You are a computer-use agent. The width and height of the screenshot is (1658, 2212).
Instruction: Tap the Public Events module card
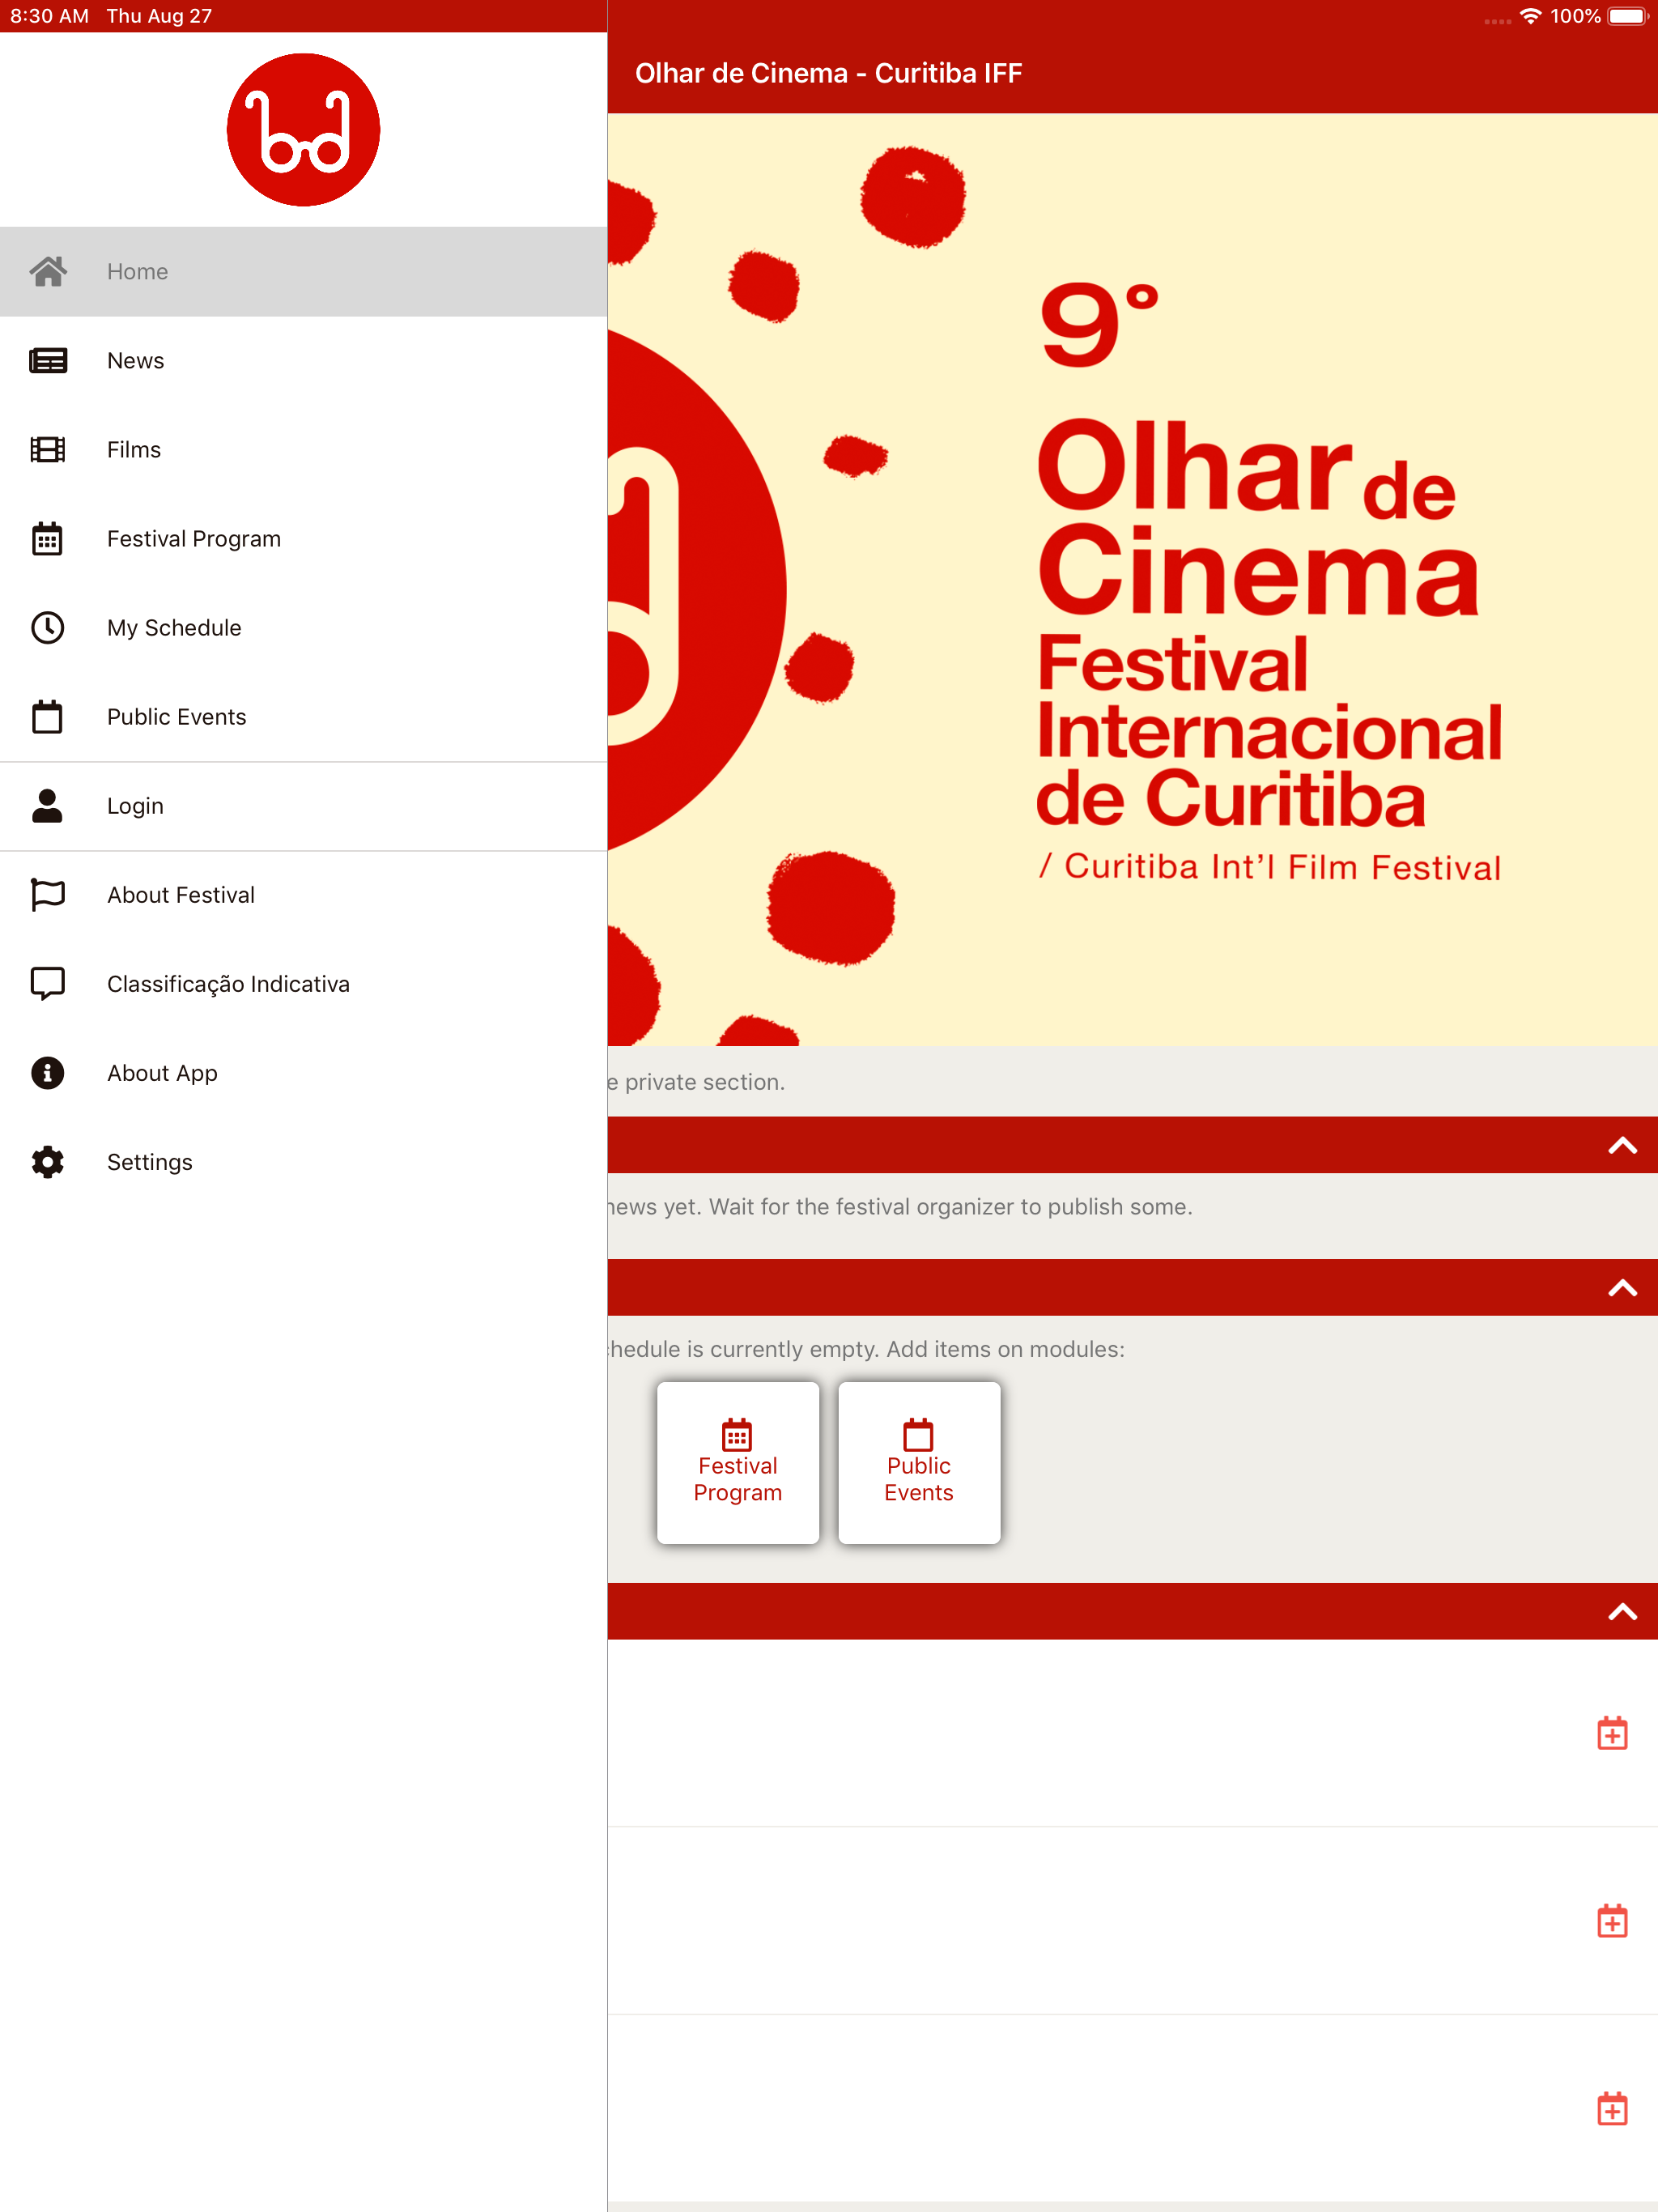tap(918, 1463)
